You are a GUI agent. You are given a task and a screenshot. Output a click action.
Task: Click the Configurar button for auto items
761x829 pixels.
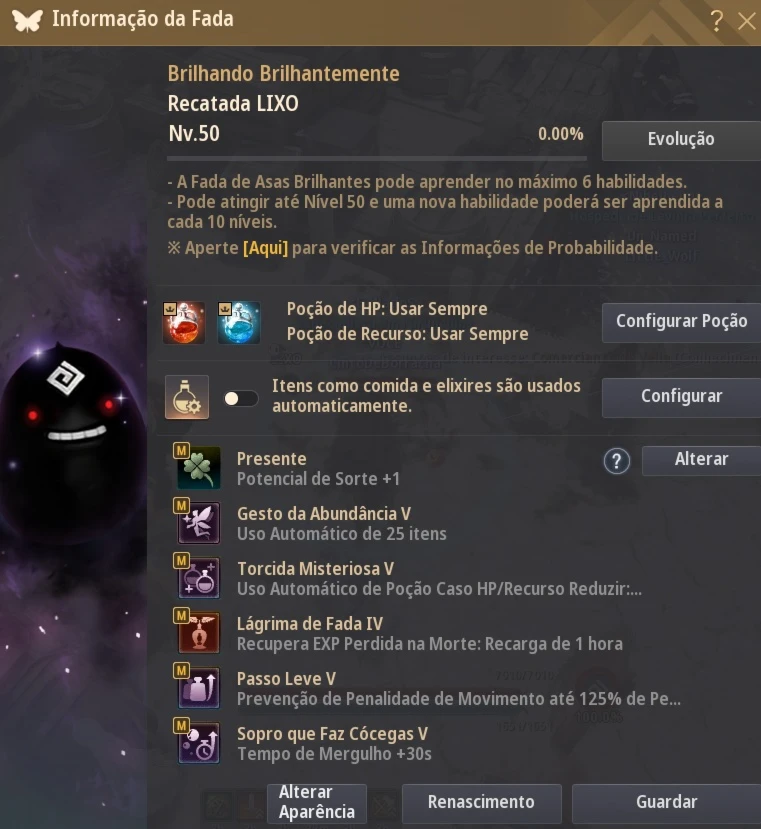681,397
